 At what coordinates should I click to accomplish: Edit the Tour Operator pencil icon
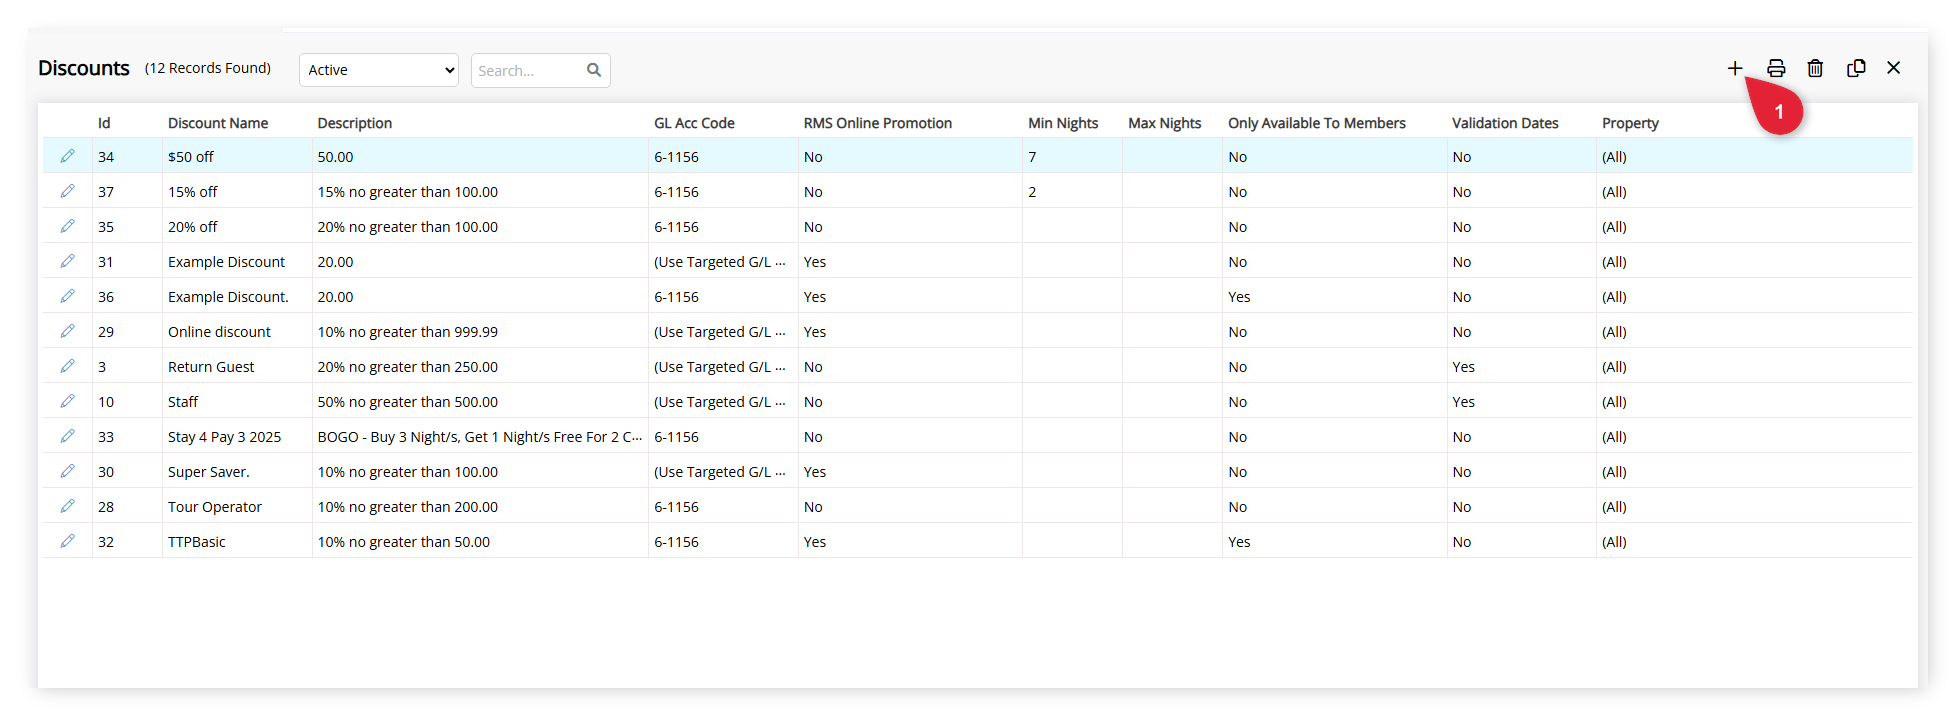67,506
